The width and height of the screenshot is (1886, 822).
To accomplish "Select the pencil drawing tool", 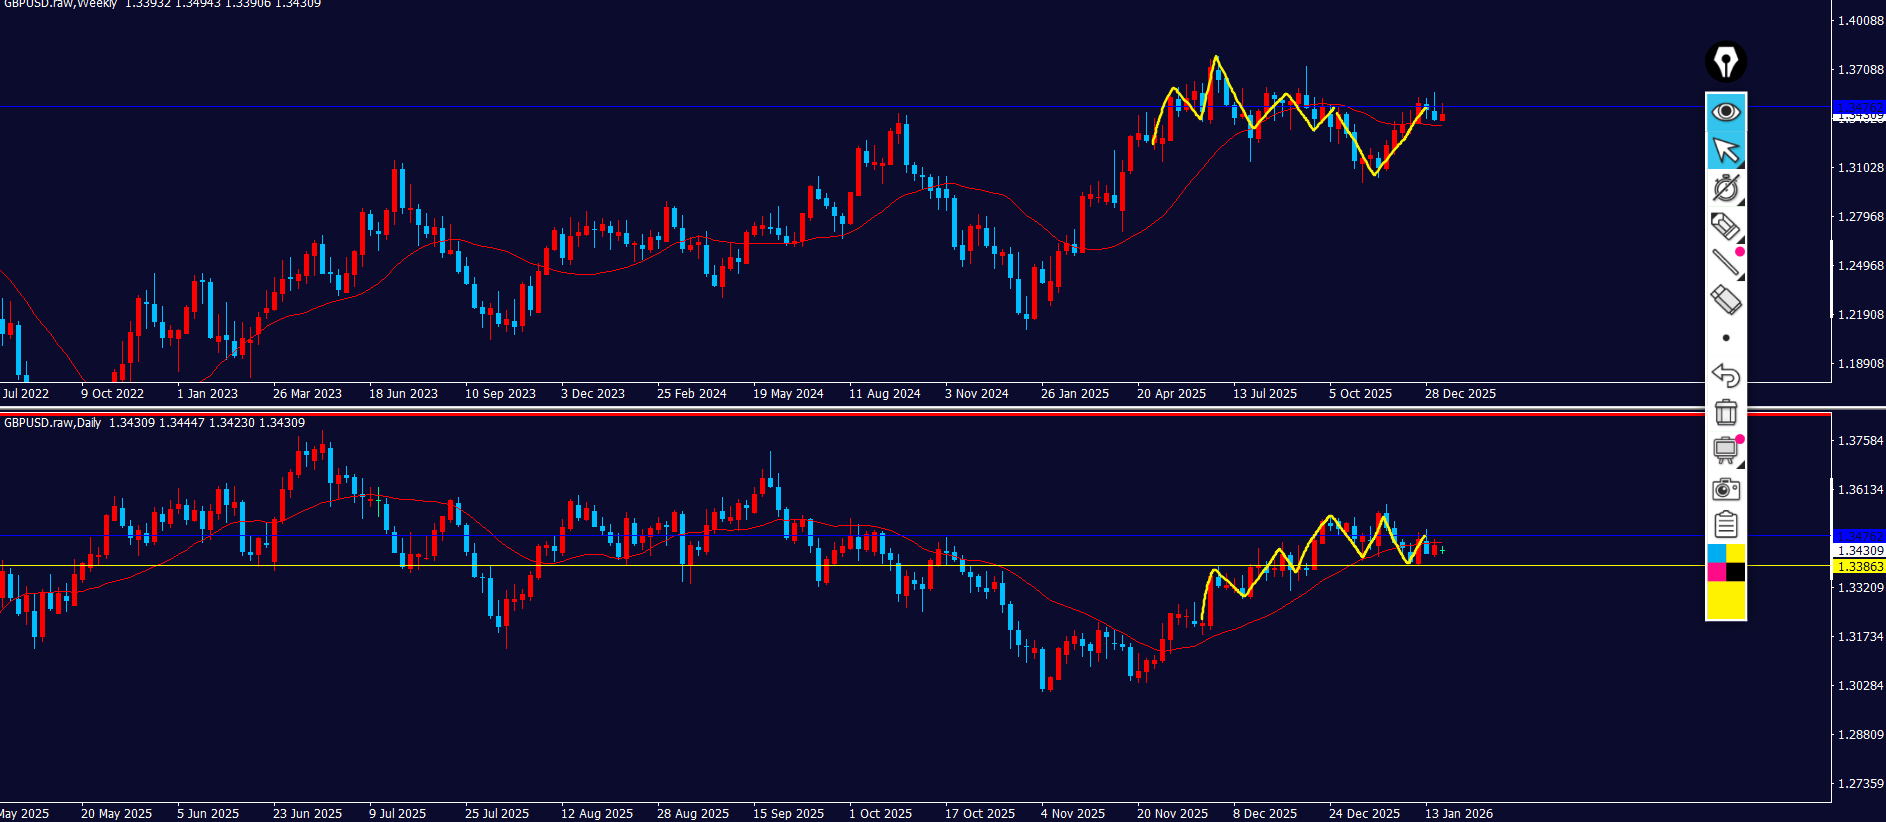I will tap(1724, 226).
